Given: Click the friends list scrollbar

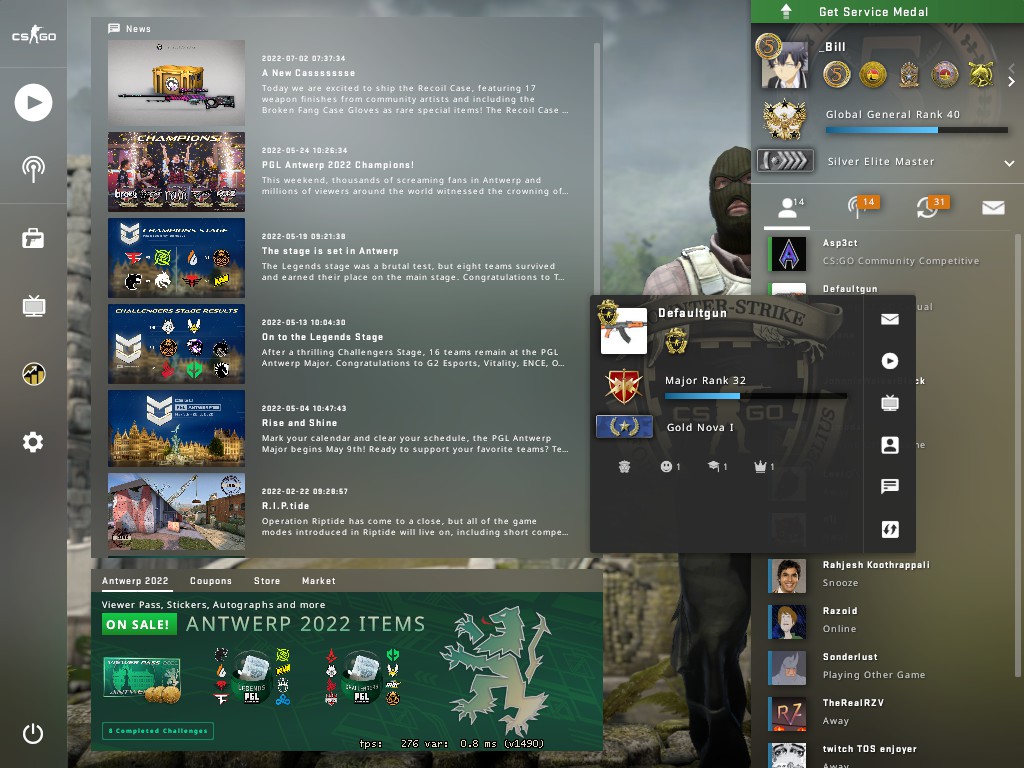Looking at the screenshot, I should click(1018, 455).
